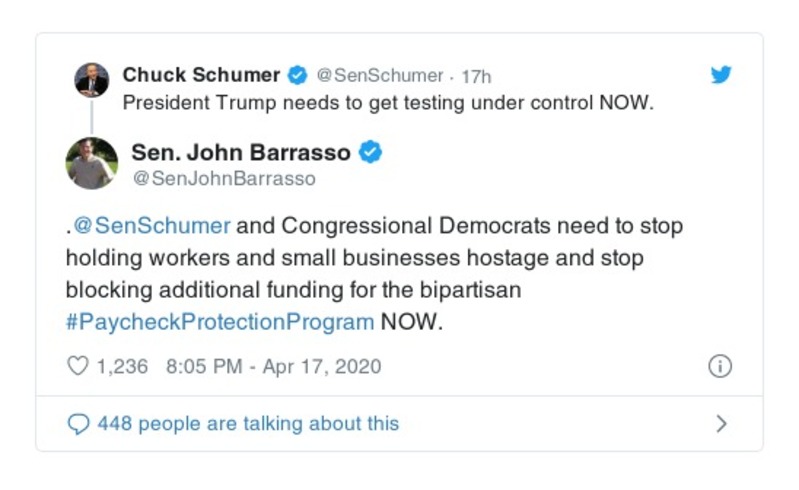Open the 8:05 PM - Apr 17, 2020 timestamp
Viewport: 799px width, 490px height.
click(274, 366)
